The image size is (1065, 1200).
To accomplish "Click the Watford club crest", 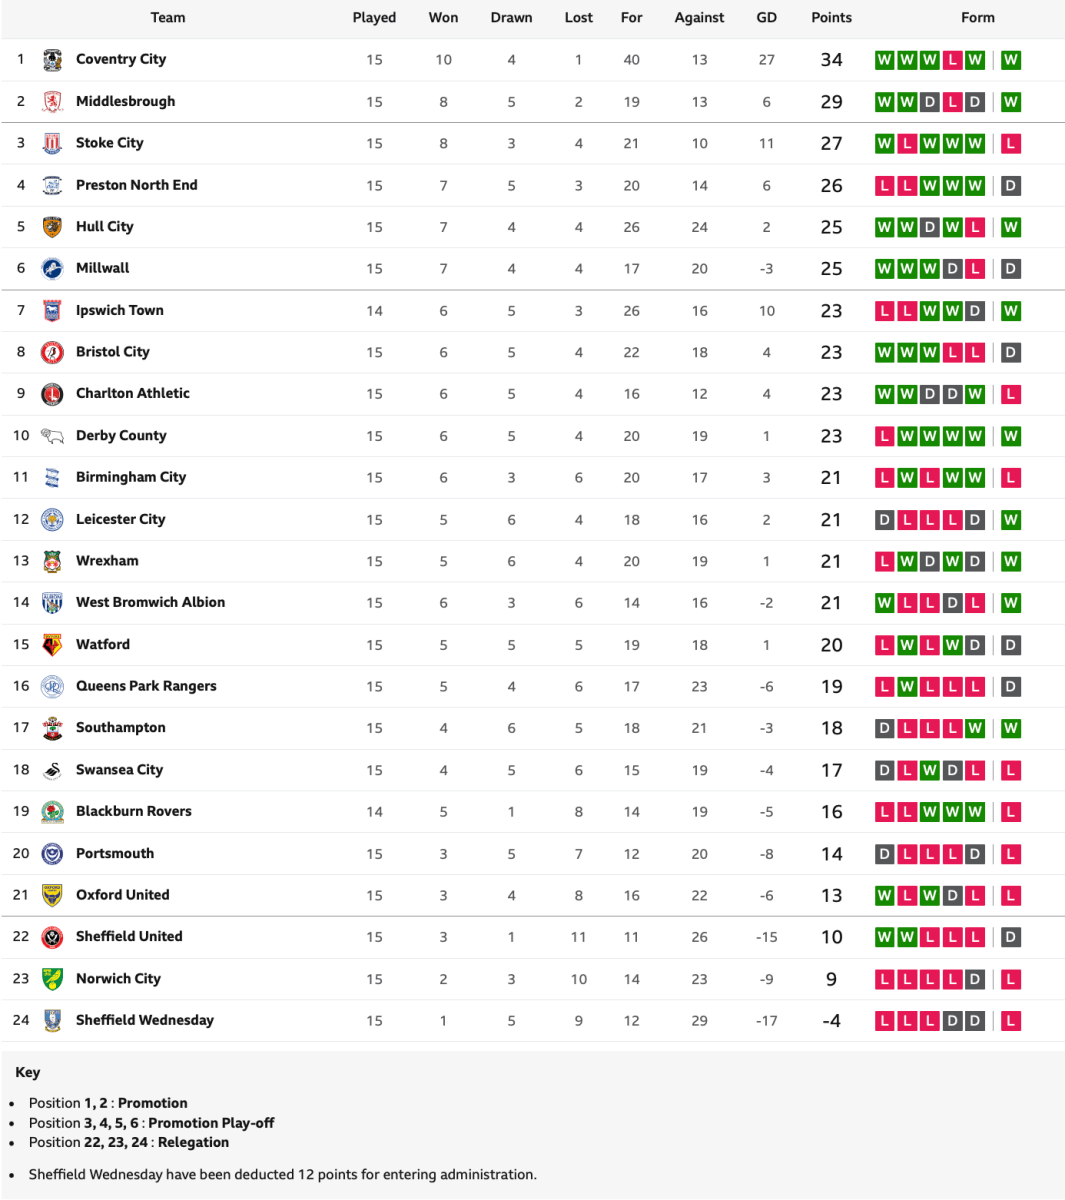I will point(53,645).
